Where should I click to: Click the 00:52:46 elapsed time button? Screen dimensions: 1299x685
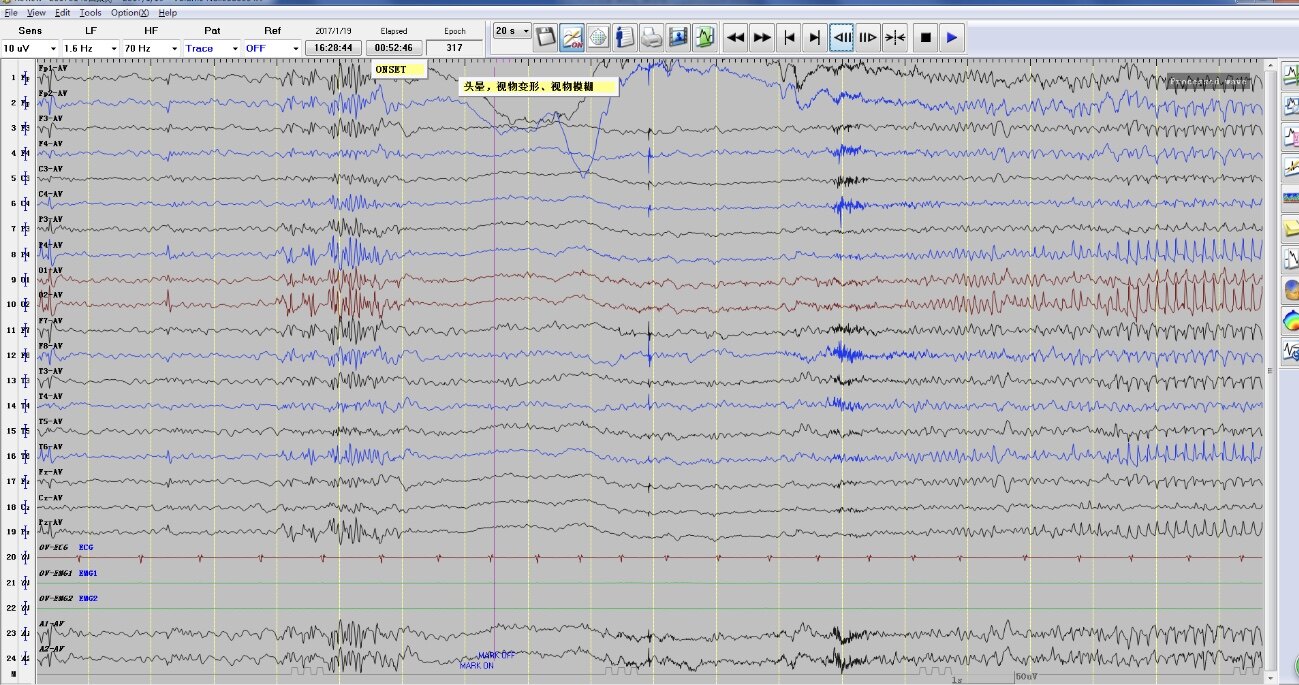(394, 48)
